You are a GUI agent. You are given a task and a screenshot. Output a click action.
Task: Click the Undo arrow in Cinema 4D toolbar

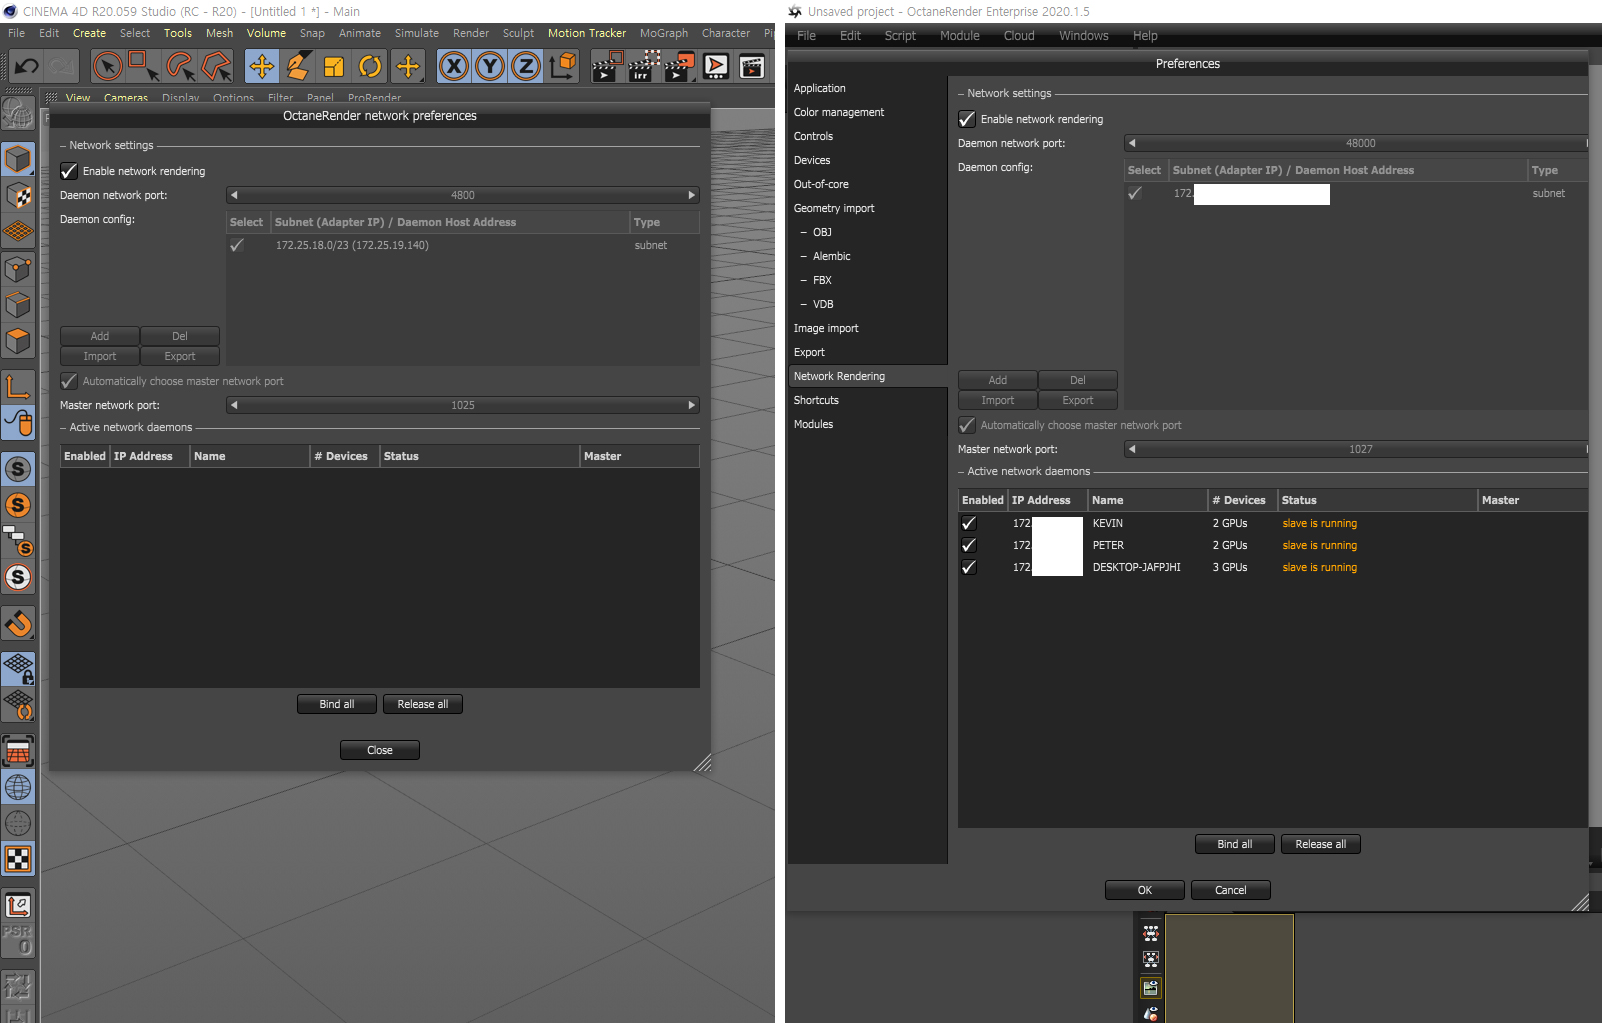pyautogui.click(x=26, y=67)
